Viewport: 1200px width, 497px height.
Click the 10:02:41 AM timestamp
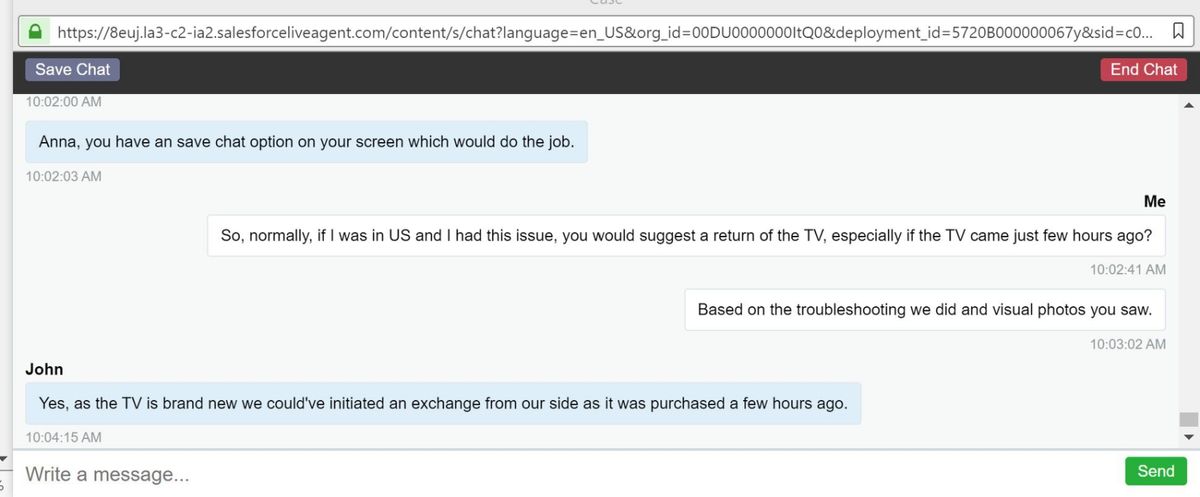tap(1127, 270)
